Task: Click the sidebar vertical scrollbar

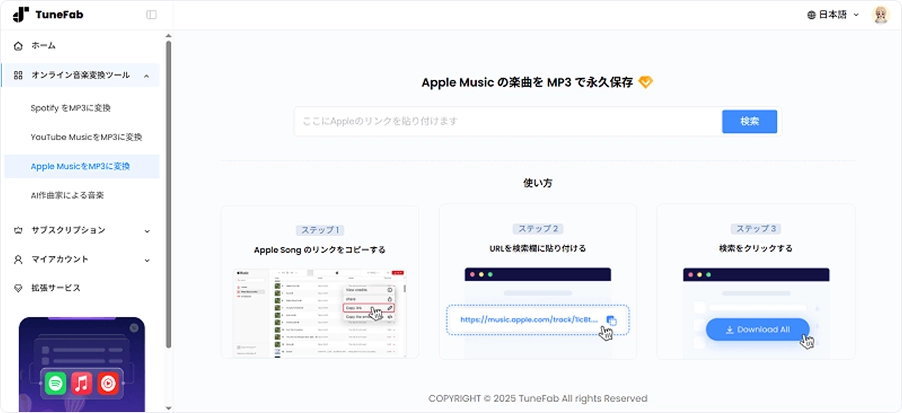Action: [x=169, y=193]
